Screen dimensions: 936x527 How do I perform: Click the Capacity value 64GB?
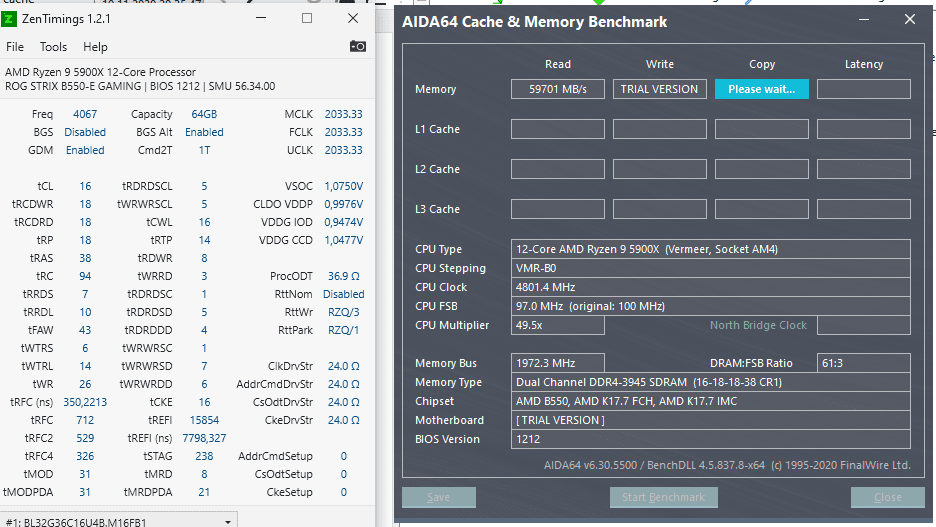click(x=204, y=114)
